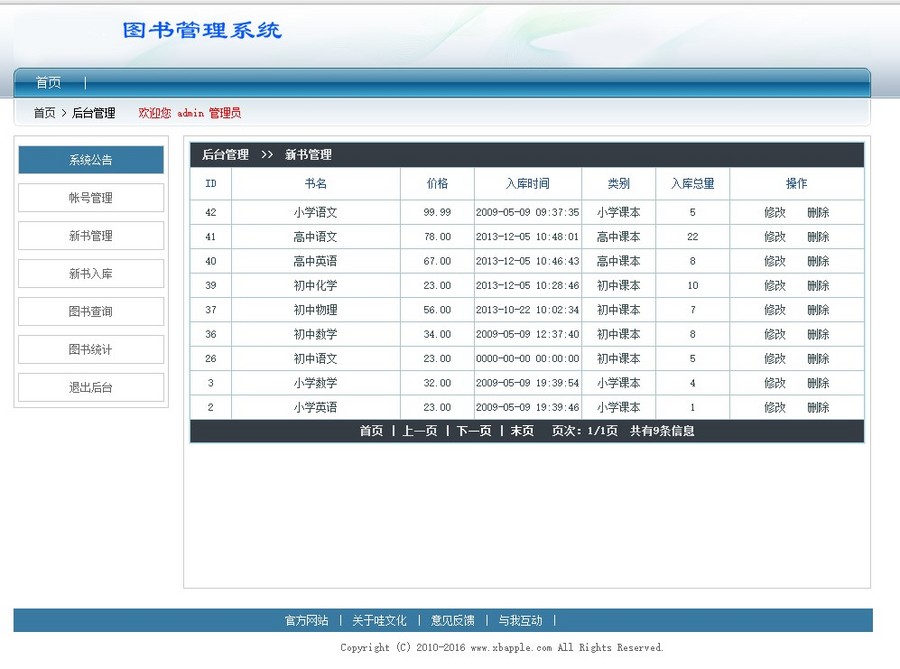Open 图书查询 (Book Query) page

[x=90, y=311]
